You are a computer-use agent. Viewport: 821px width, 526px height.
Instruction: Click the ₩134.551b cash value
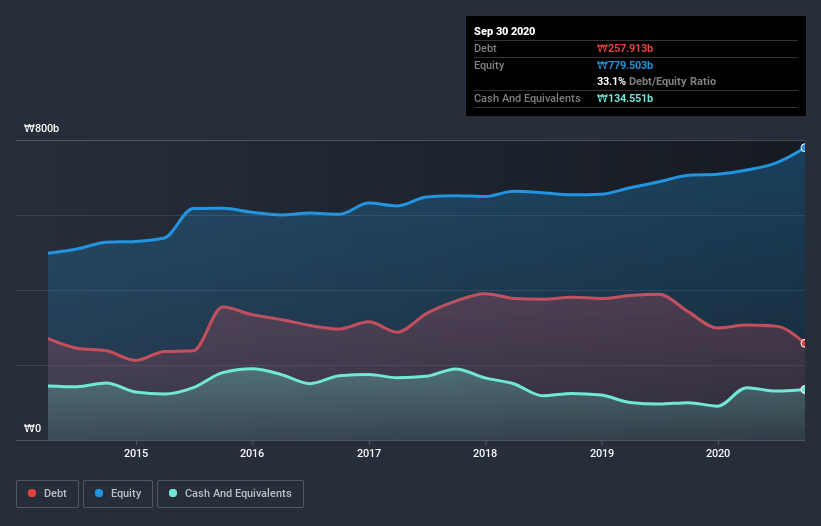click(x=625, y=98)
